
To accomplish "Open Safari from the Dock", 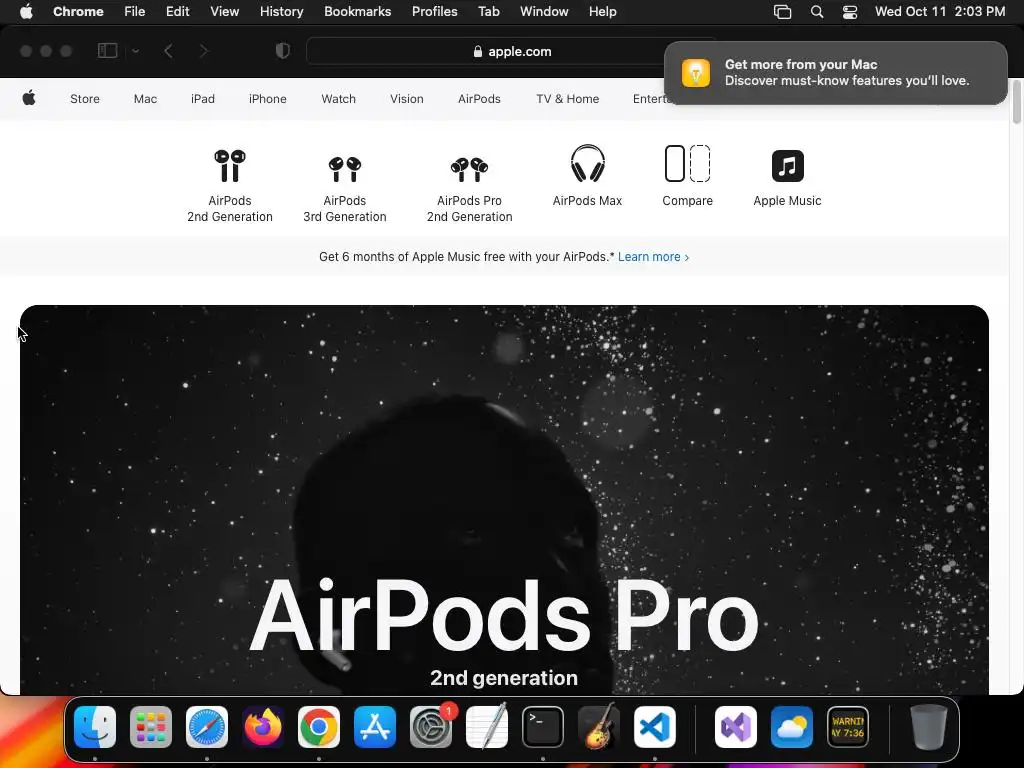I will pyautogui.click(x=207, y=727).
